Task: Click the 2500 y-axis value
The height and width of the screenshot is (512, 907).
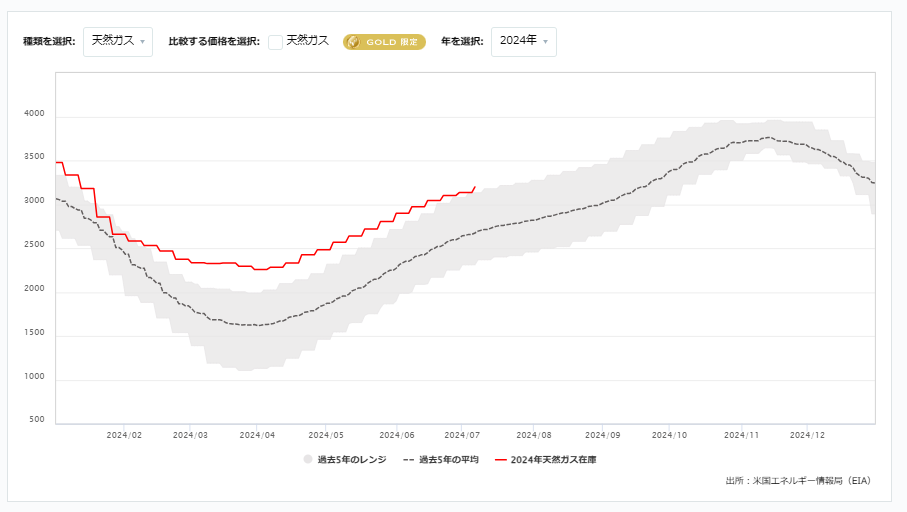Action: pos(34,245)
